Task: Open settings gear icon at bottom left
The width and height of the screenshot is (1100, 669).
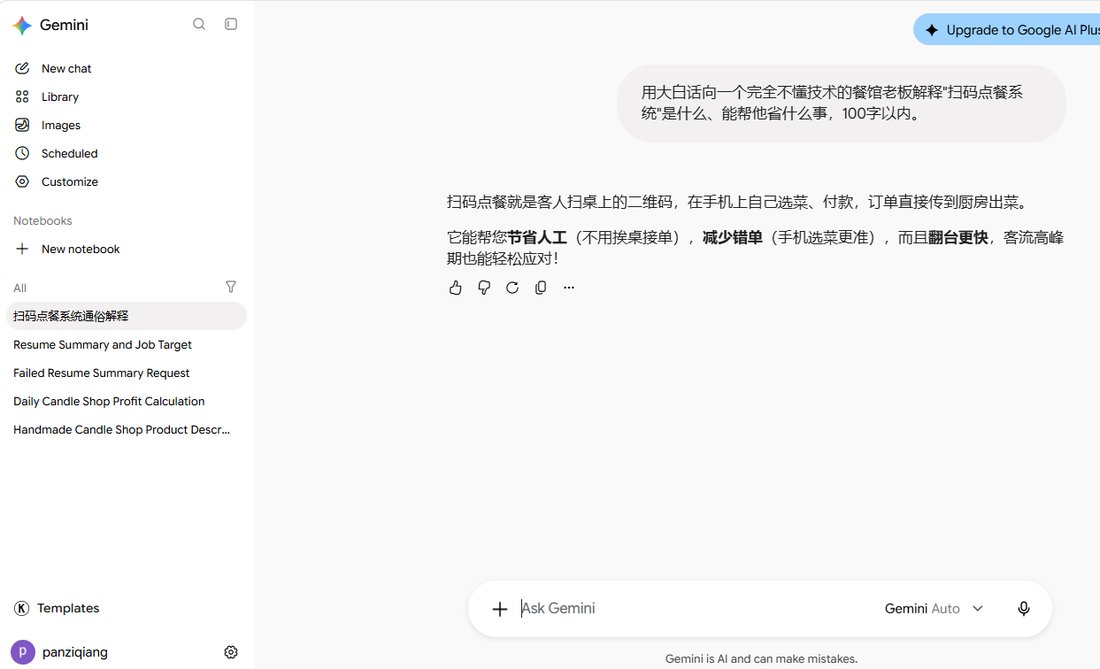Action: point(231,652)
